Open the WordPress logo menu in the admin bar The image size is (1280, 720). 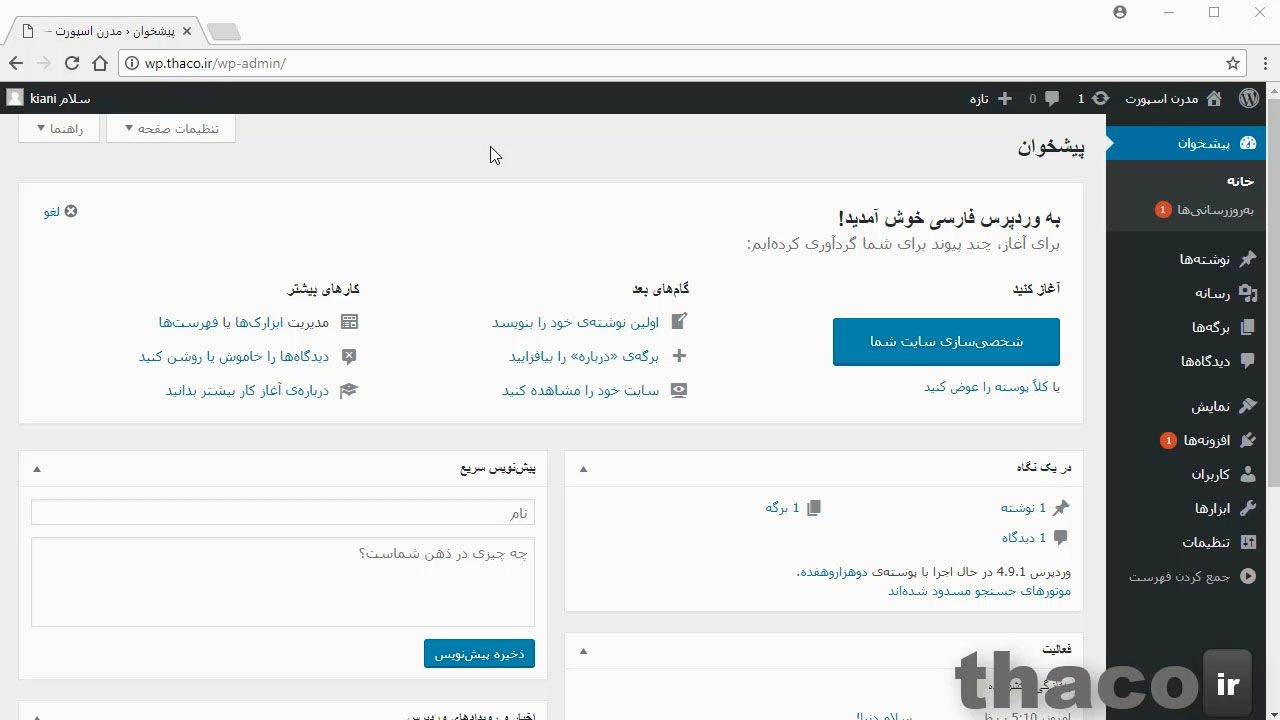pyautogui.click(x=1248, y=98)
